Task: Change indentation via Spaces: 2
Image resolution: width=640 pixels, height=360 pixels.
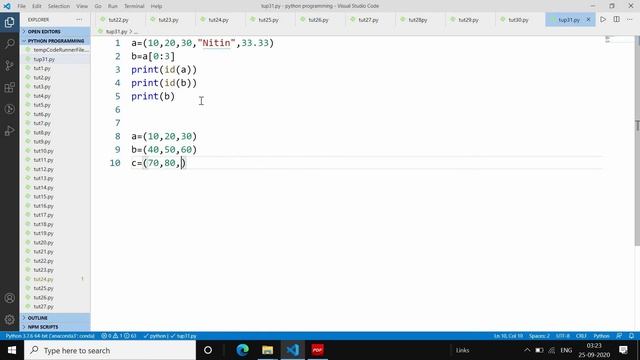Action: 539,336
